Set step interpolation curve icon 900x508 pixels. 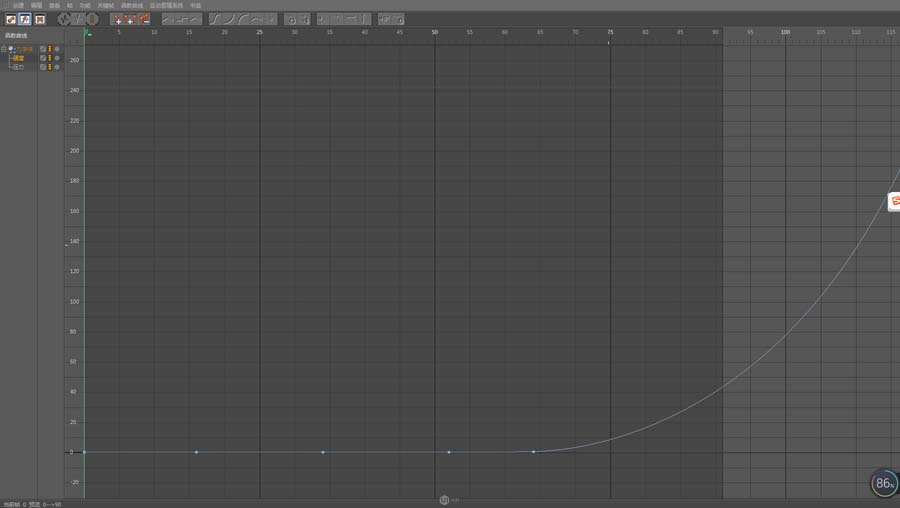[182, 19]
